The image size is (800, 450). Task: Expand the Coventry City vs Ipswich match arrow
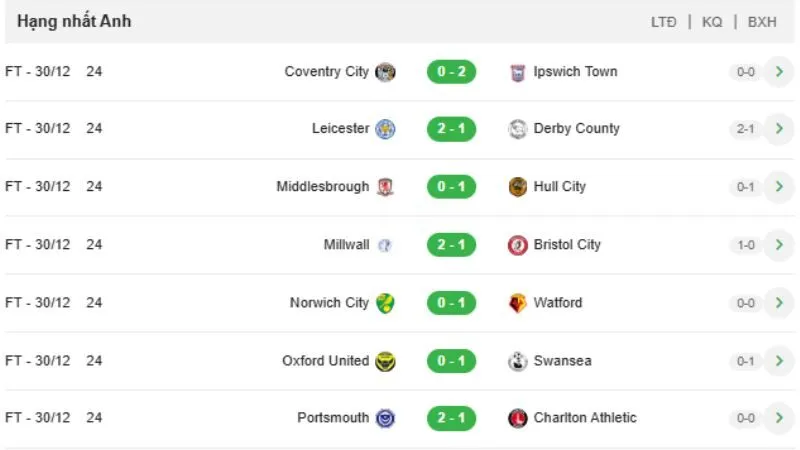(778, 72)
